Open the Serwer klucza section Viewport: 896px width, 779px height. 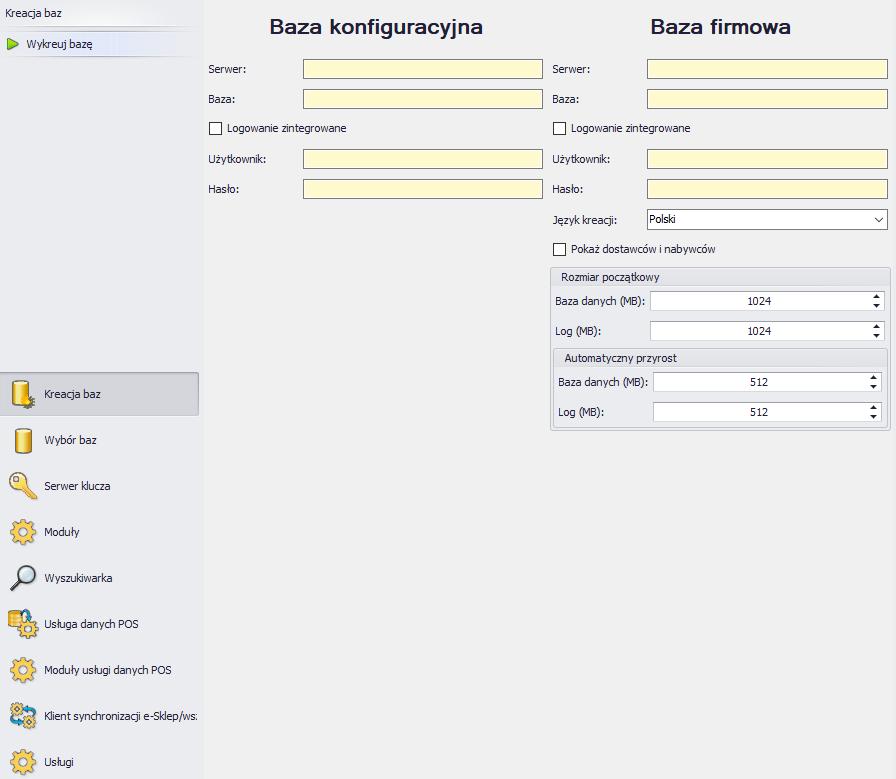point(99,486)
